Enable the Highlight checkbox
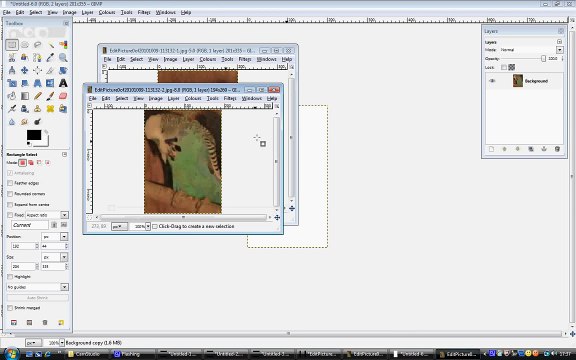 (x=10, y=277)
